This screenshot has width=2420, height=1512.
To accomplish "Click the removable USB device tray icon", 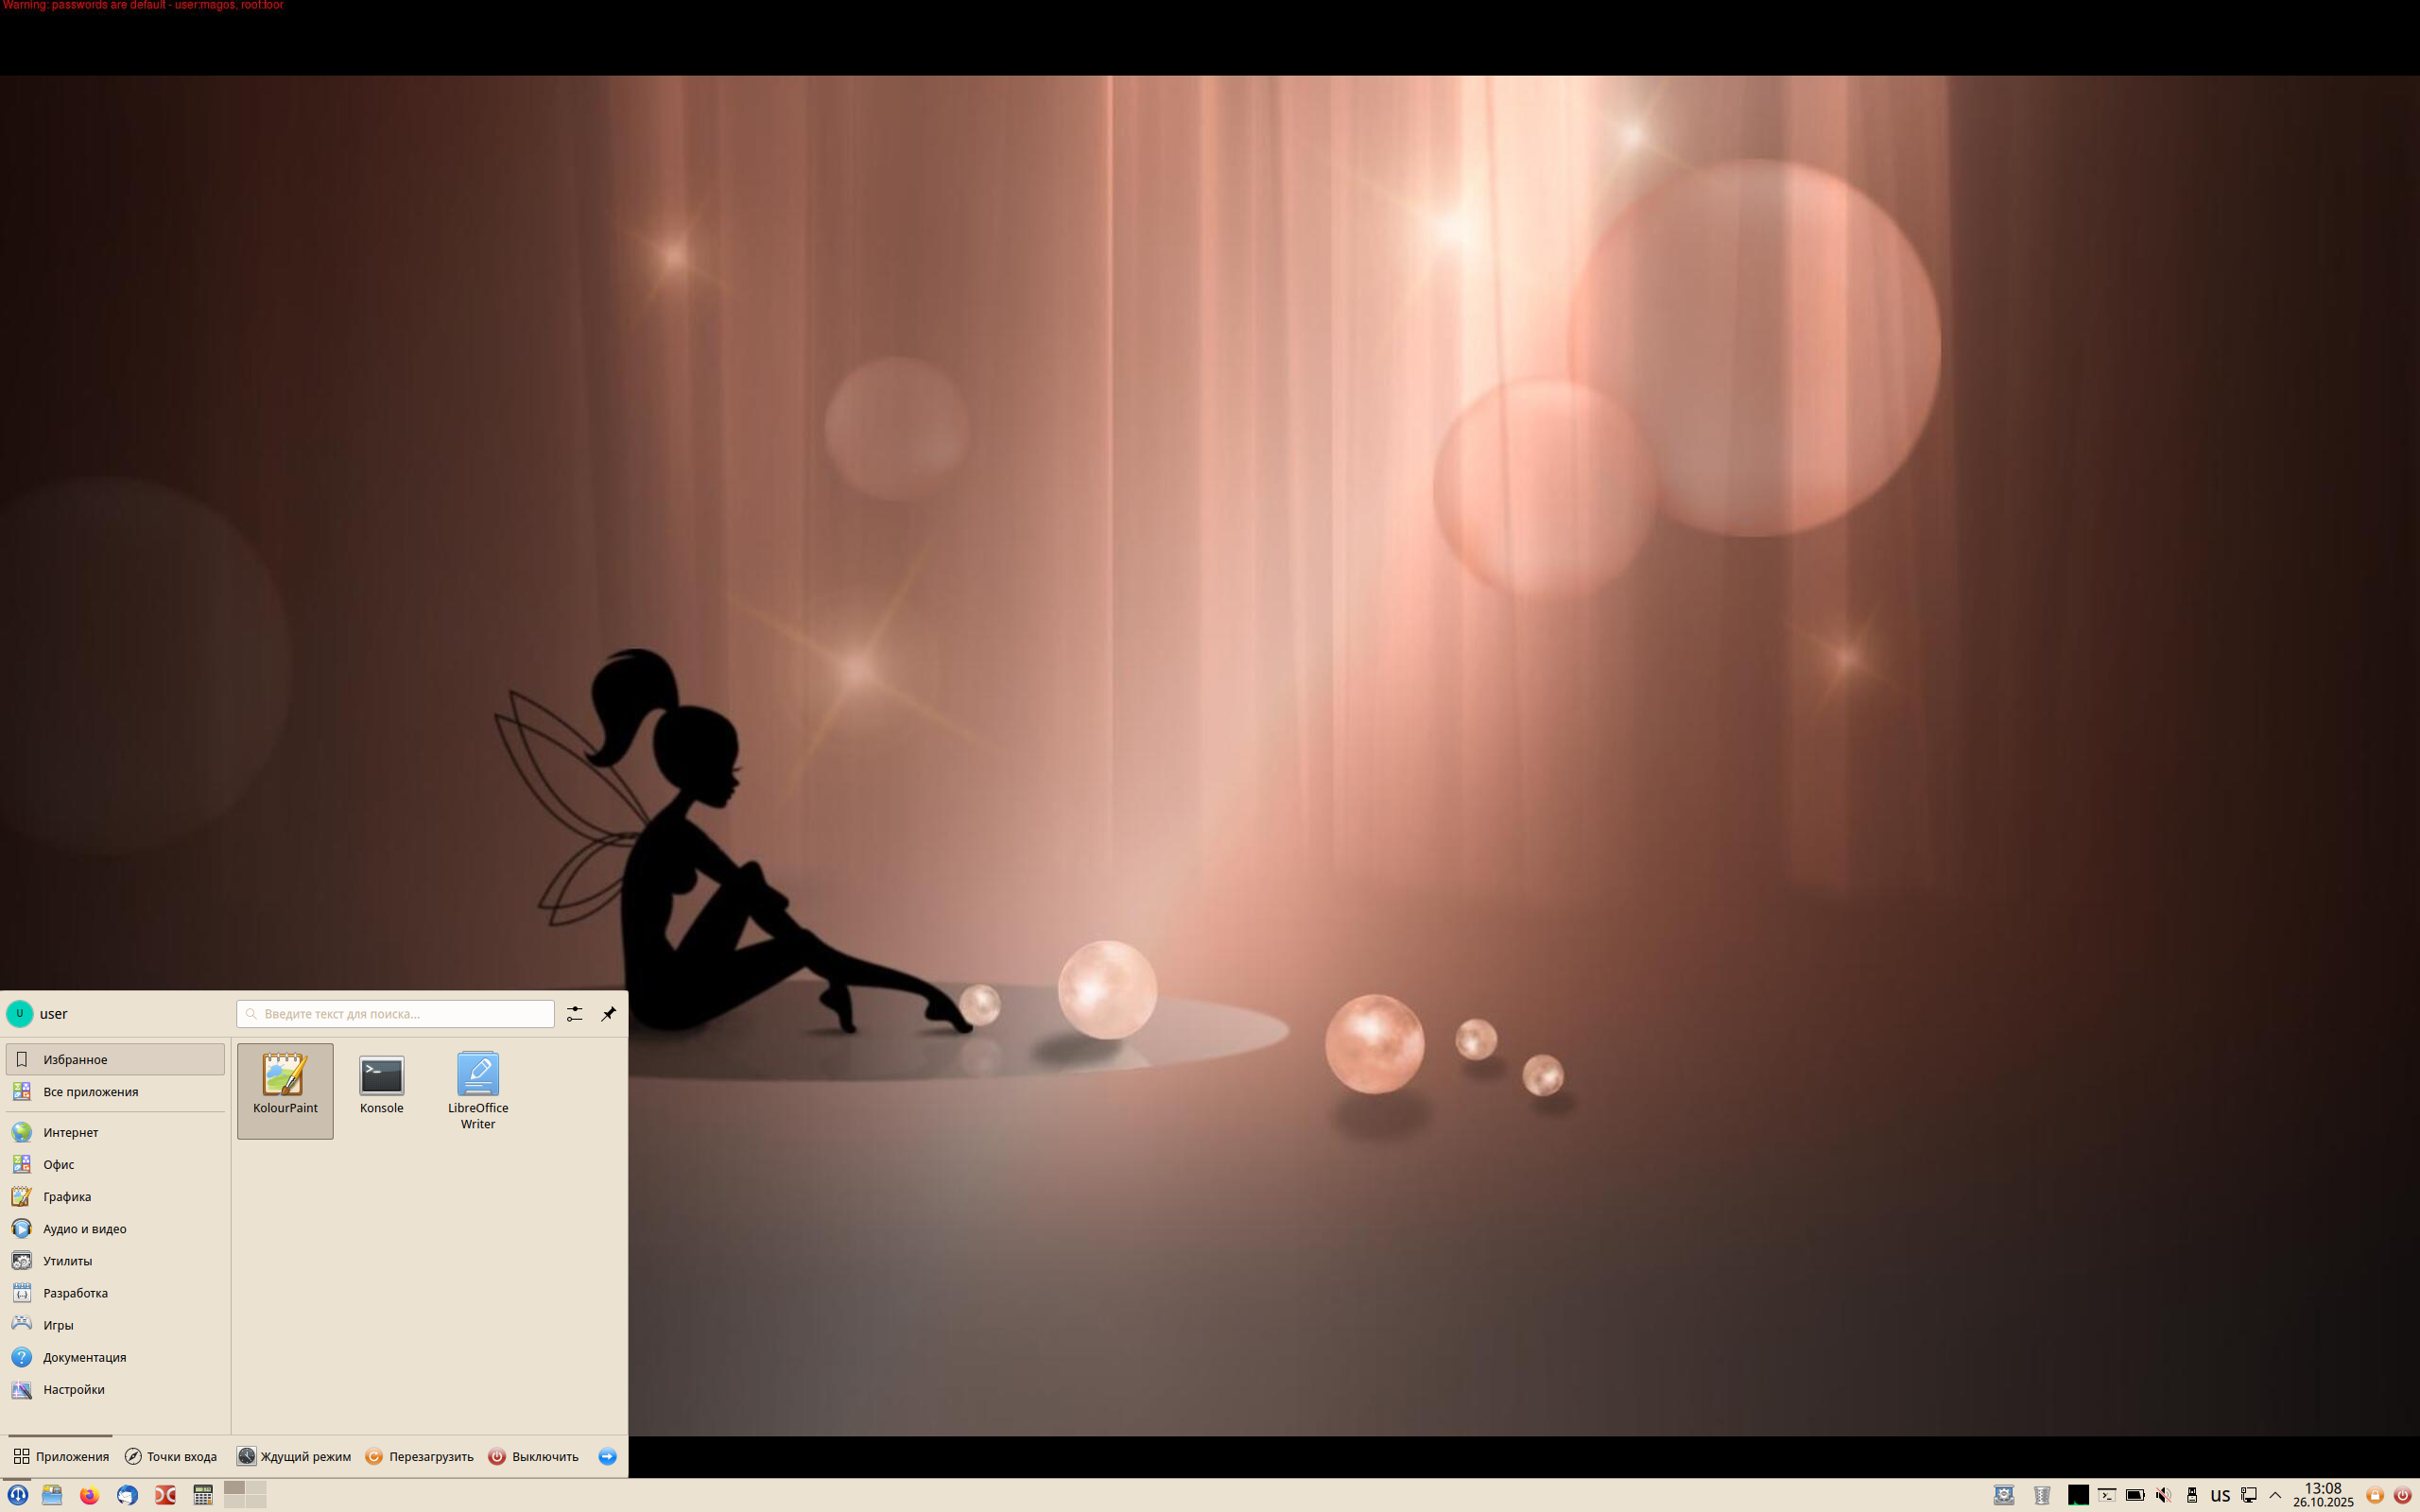I will 2192,1495.
